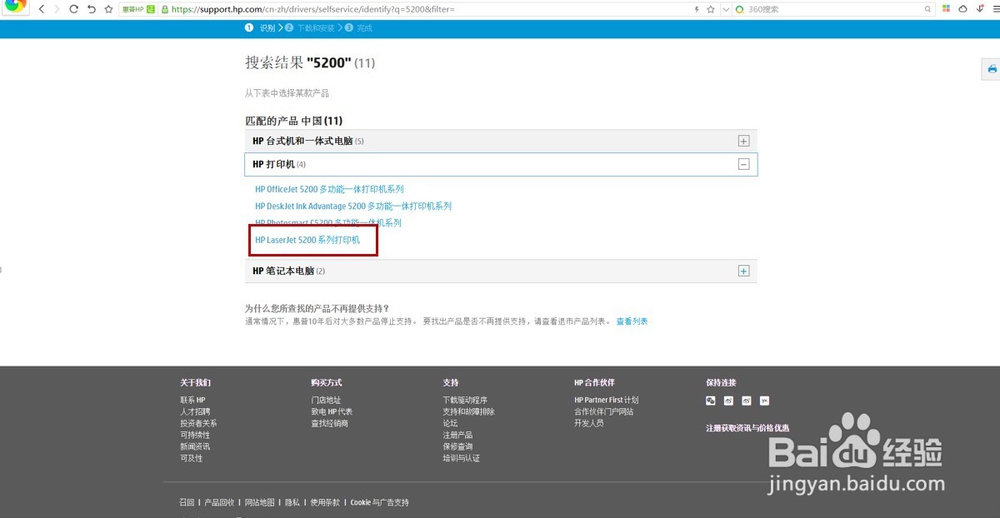Open downloads with the down-arrow icon
The width and height of the screenshot is (1000, 518).
980,9
